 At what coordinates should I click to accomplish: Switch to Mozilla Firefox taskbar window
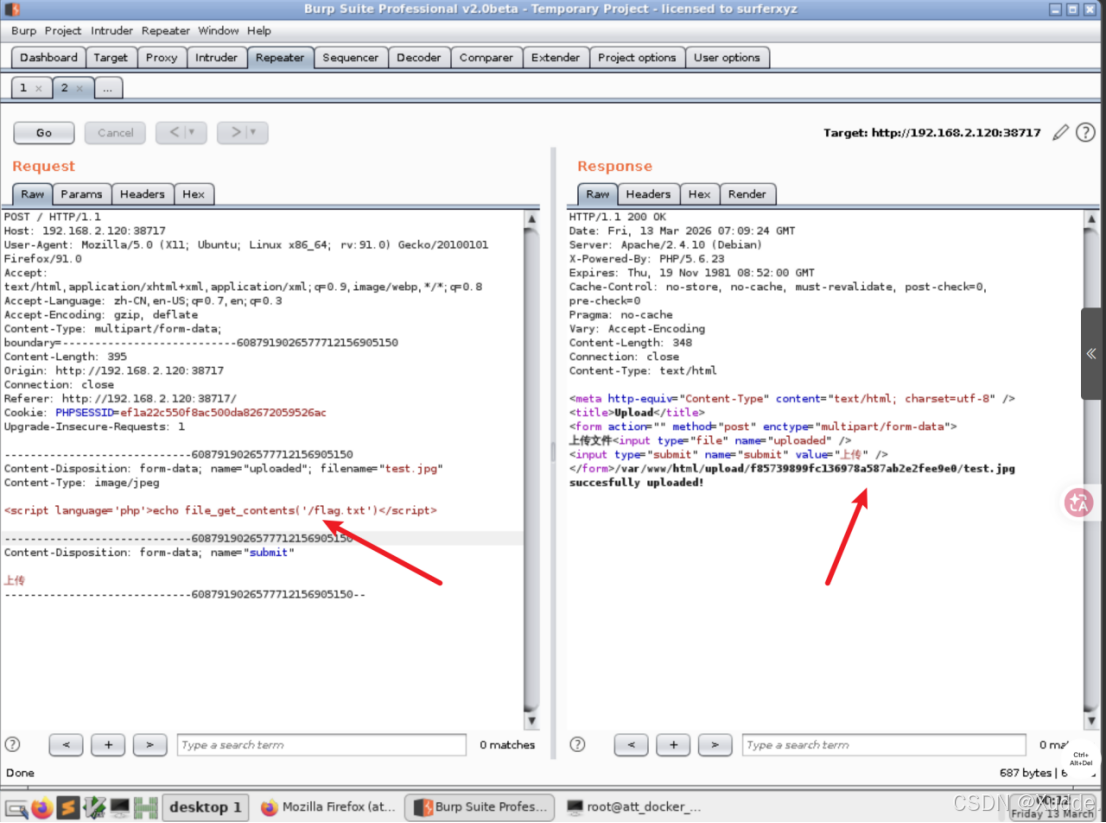(x=328, y=807)
